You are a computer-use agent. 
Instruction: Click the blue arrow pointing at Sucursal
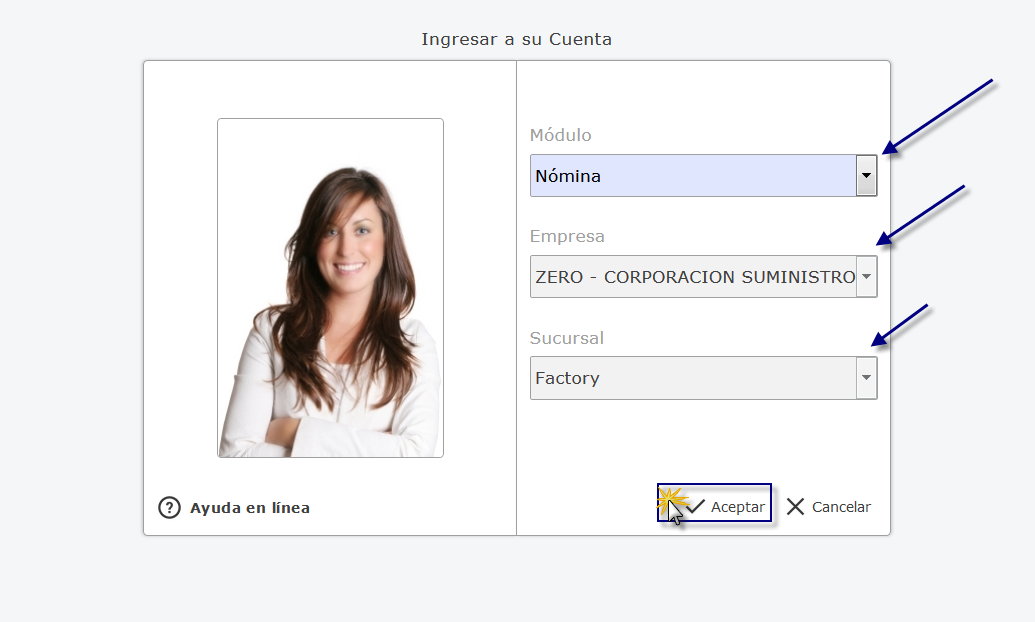900,325
